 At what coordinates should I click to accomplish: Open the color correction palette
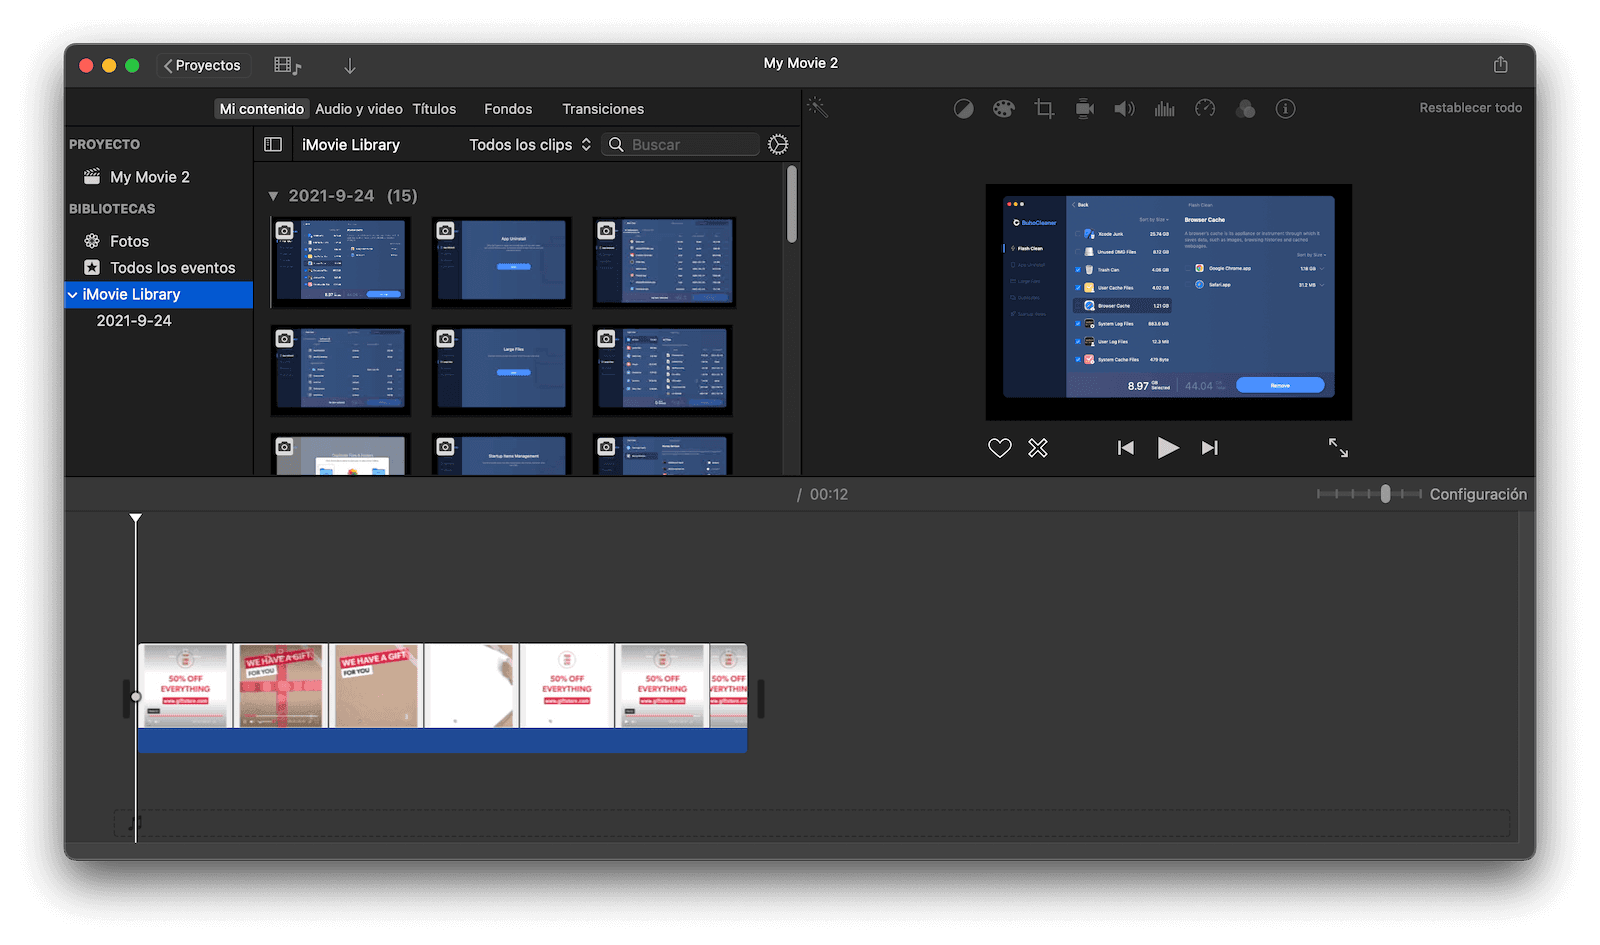(1003, 108)
